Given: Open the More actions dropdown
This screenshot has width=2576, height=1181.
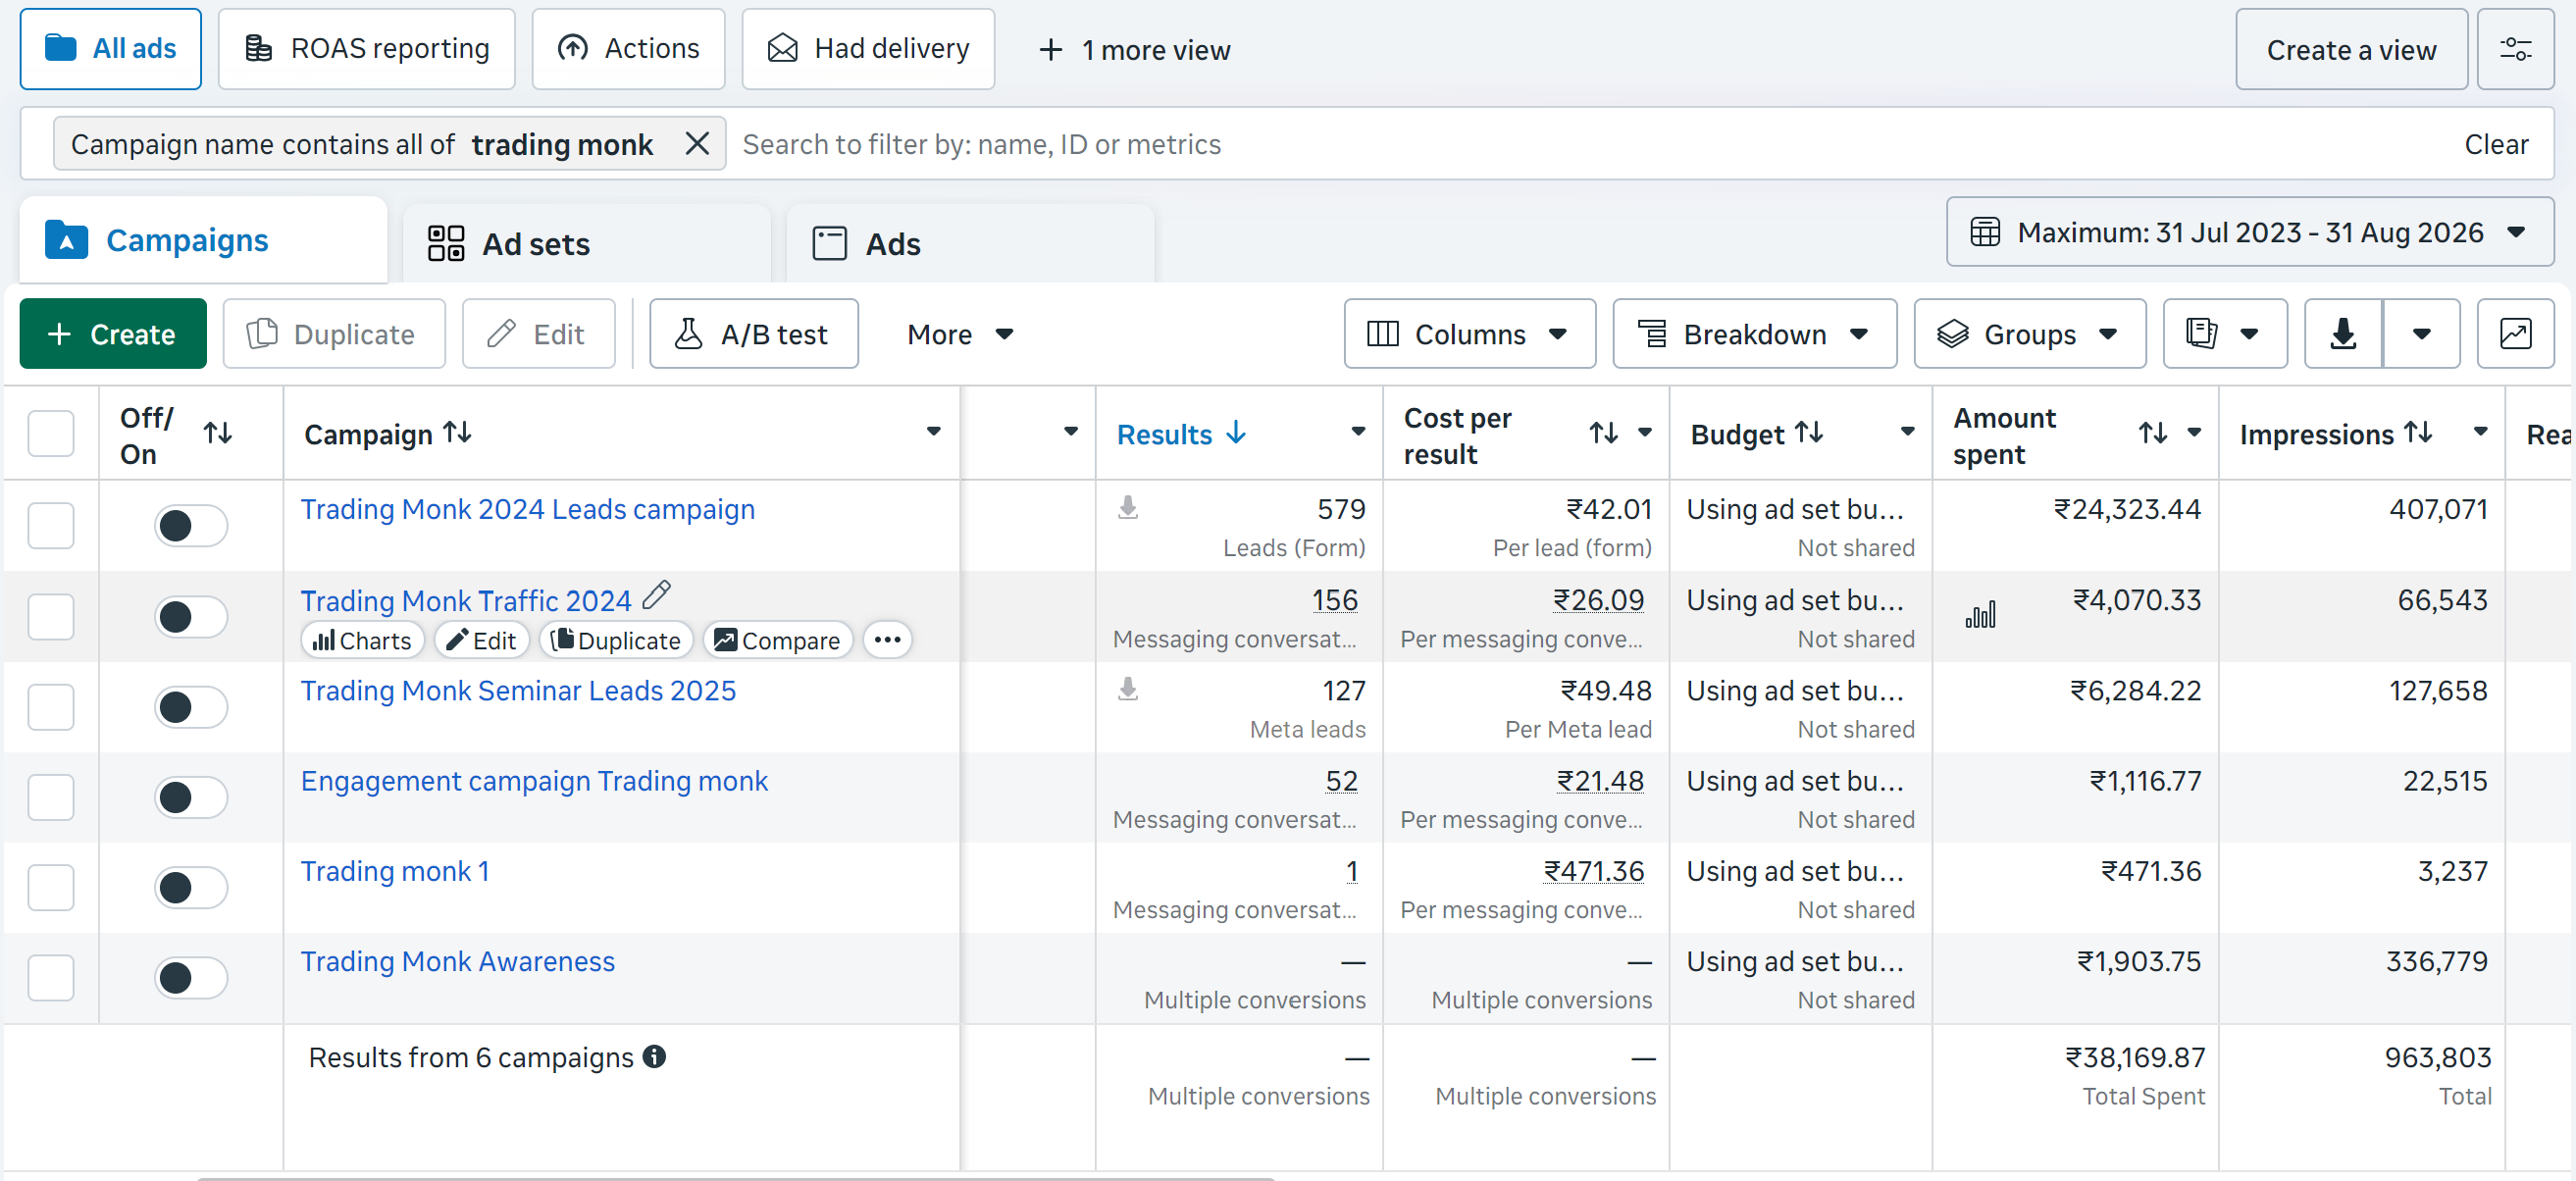Looking at the screenshot, I should (x=960, y=334).
